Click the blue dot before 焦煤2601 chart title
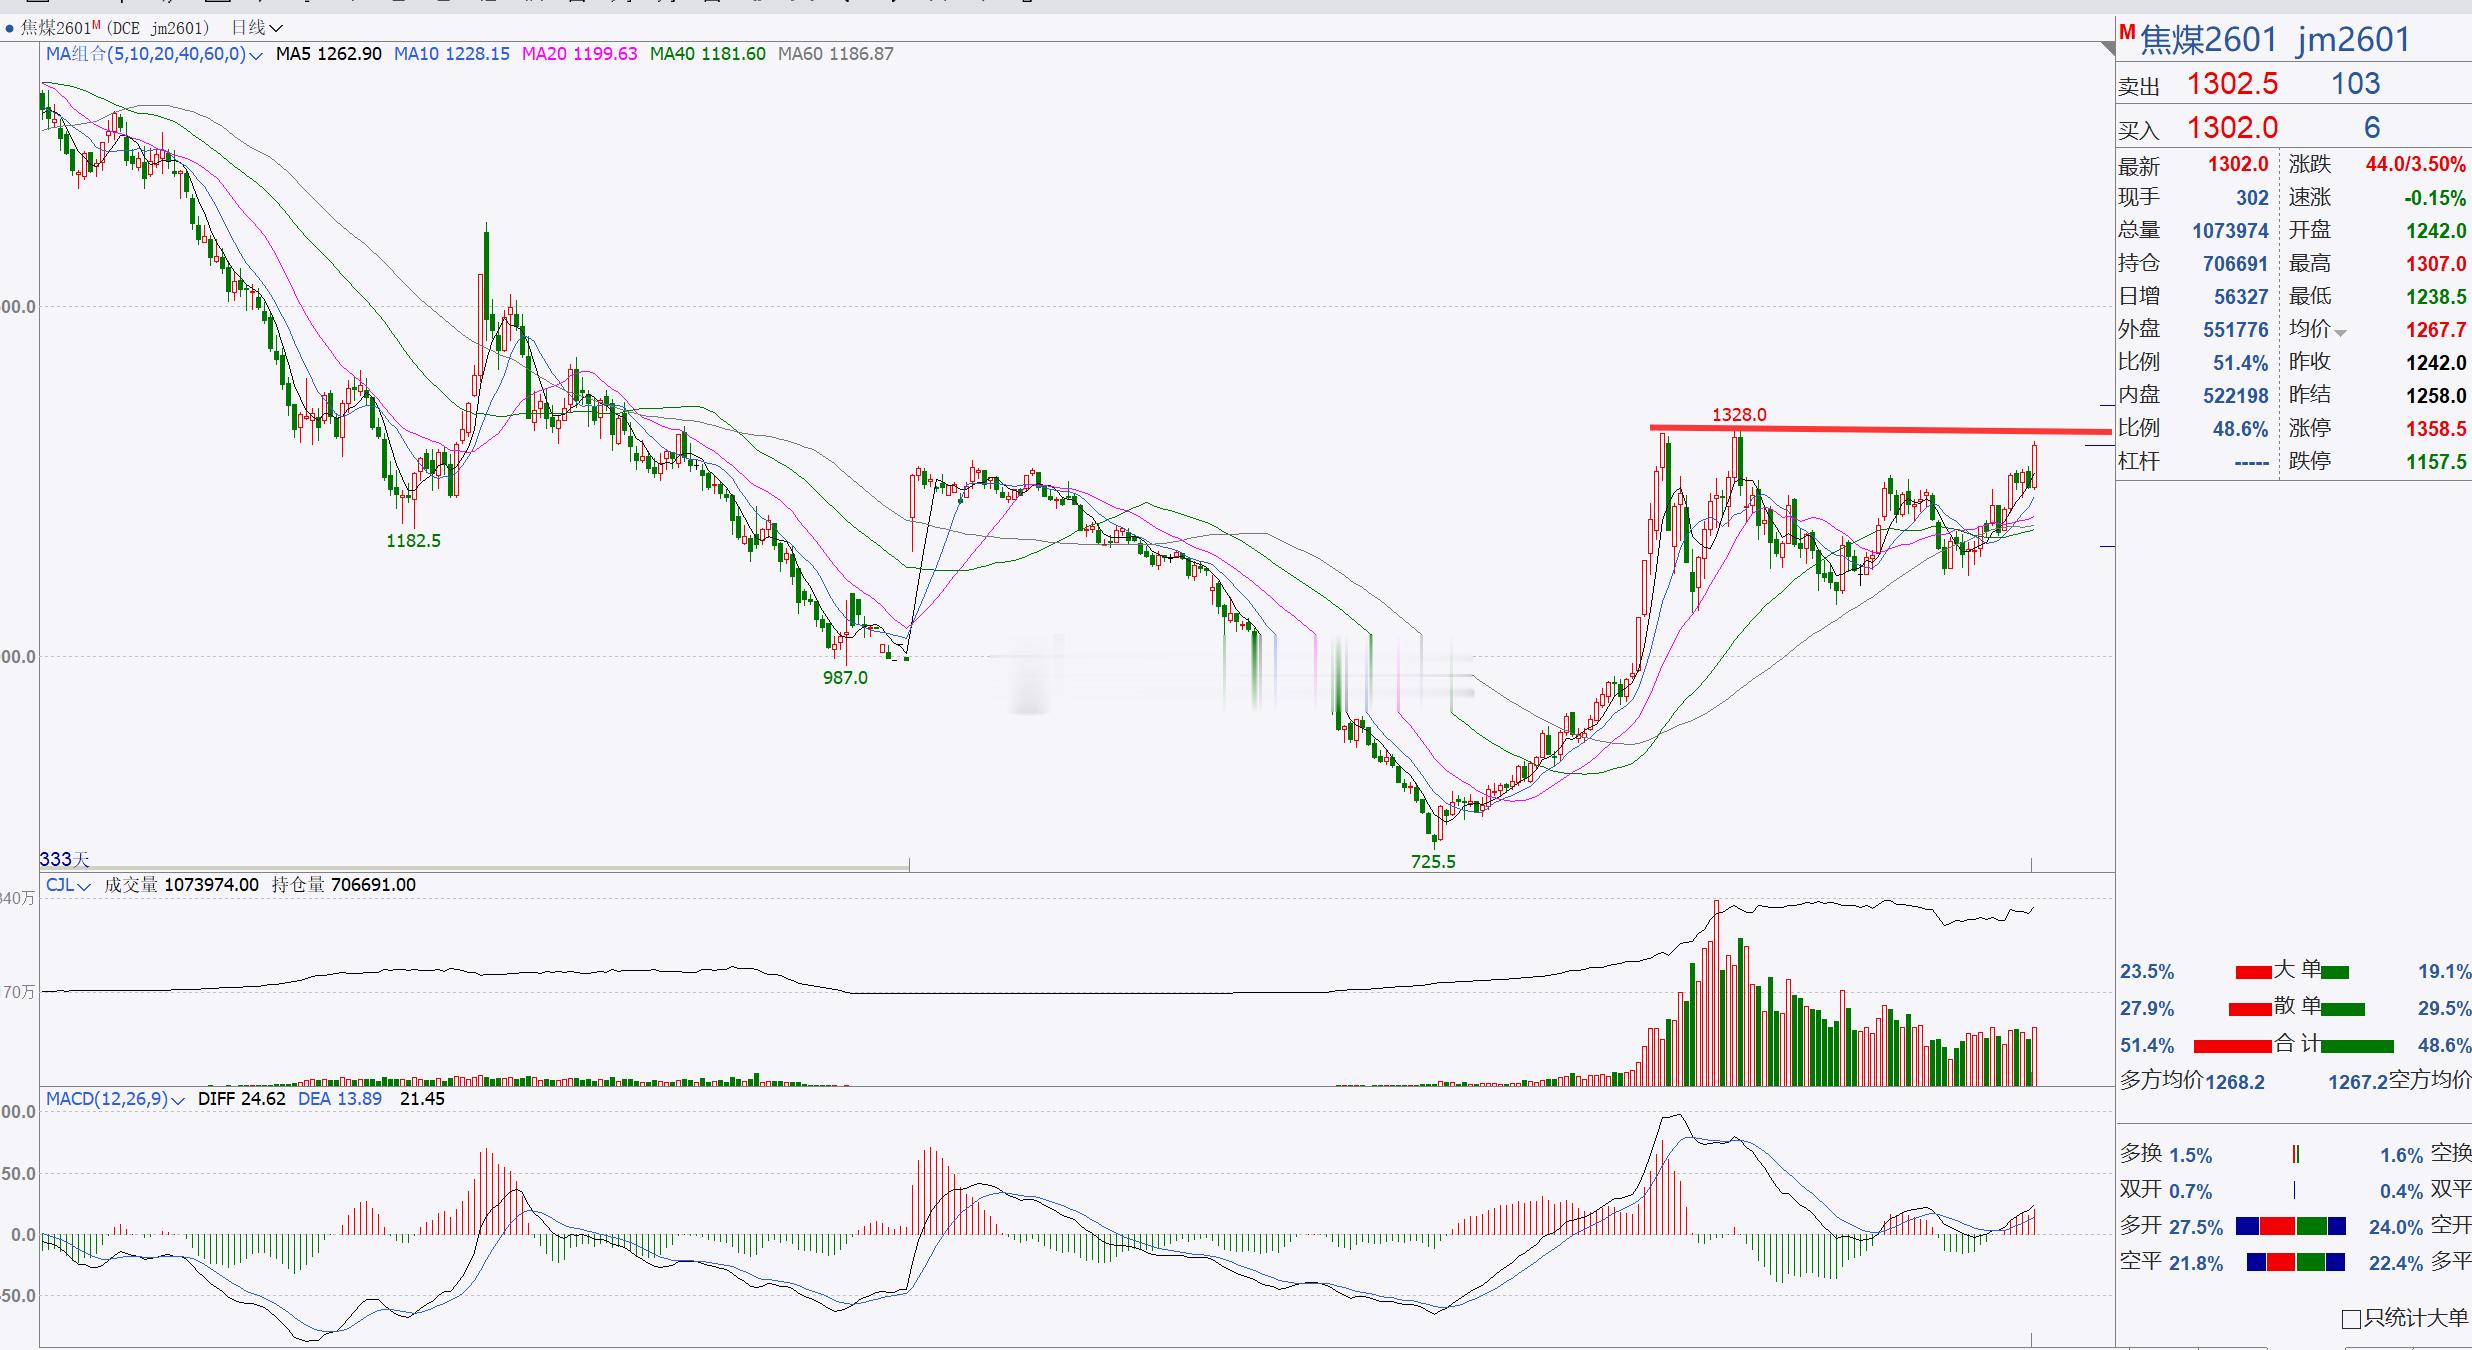 10,28
